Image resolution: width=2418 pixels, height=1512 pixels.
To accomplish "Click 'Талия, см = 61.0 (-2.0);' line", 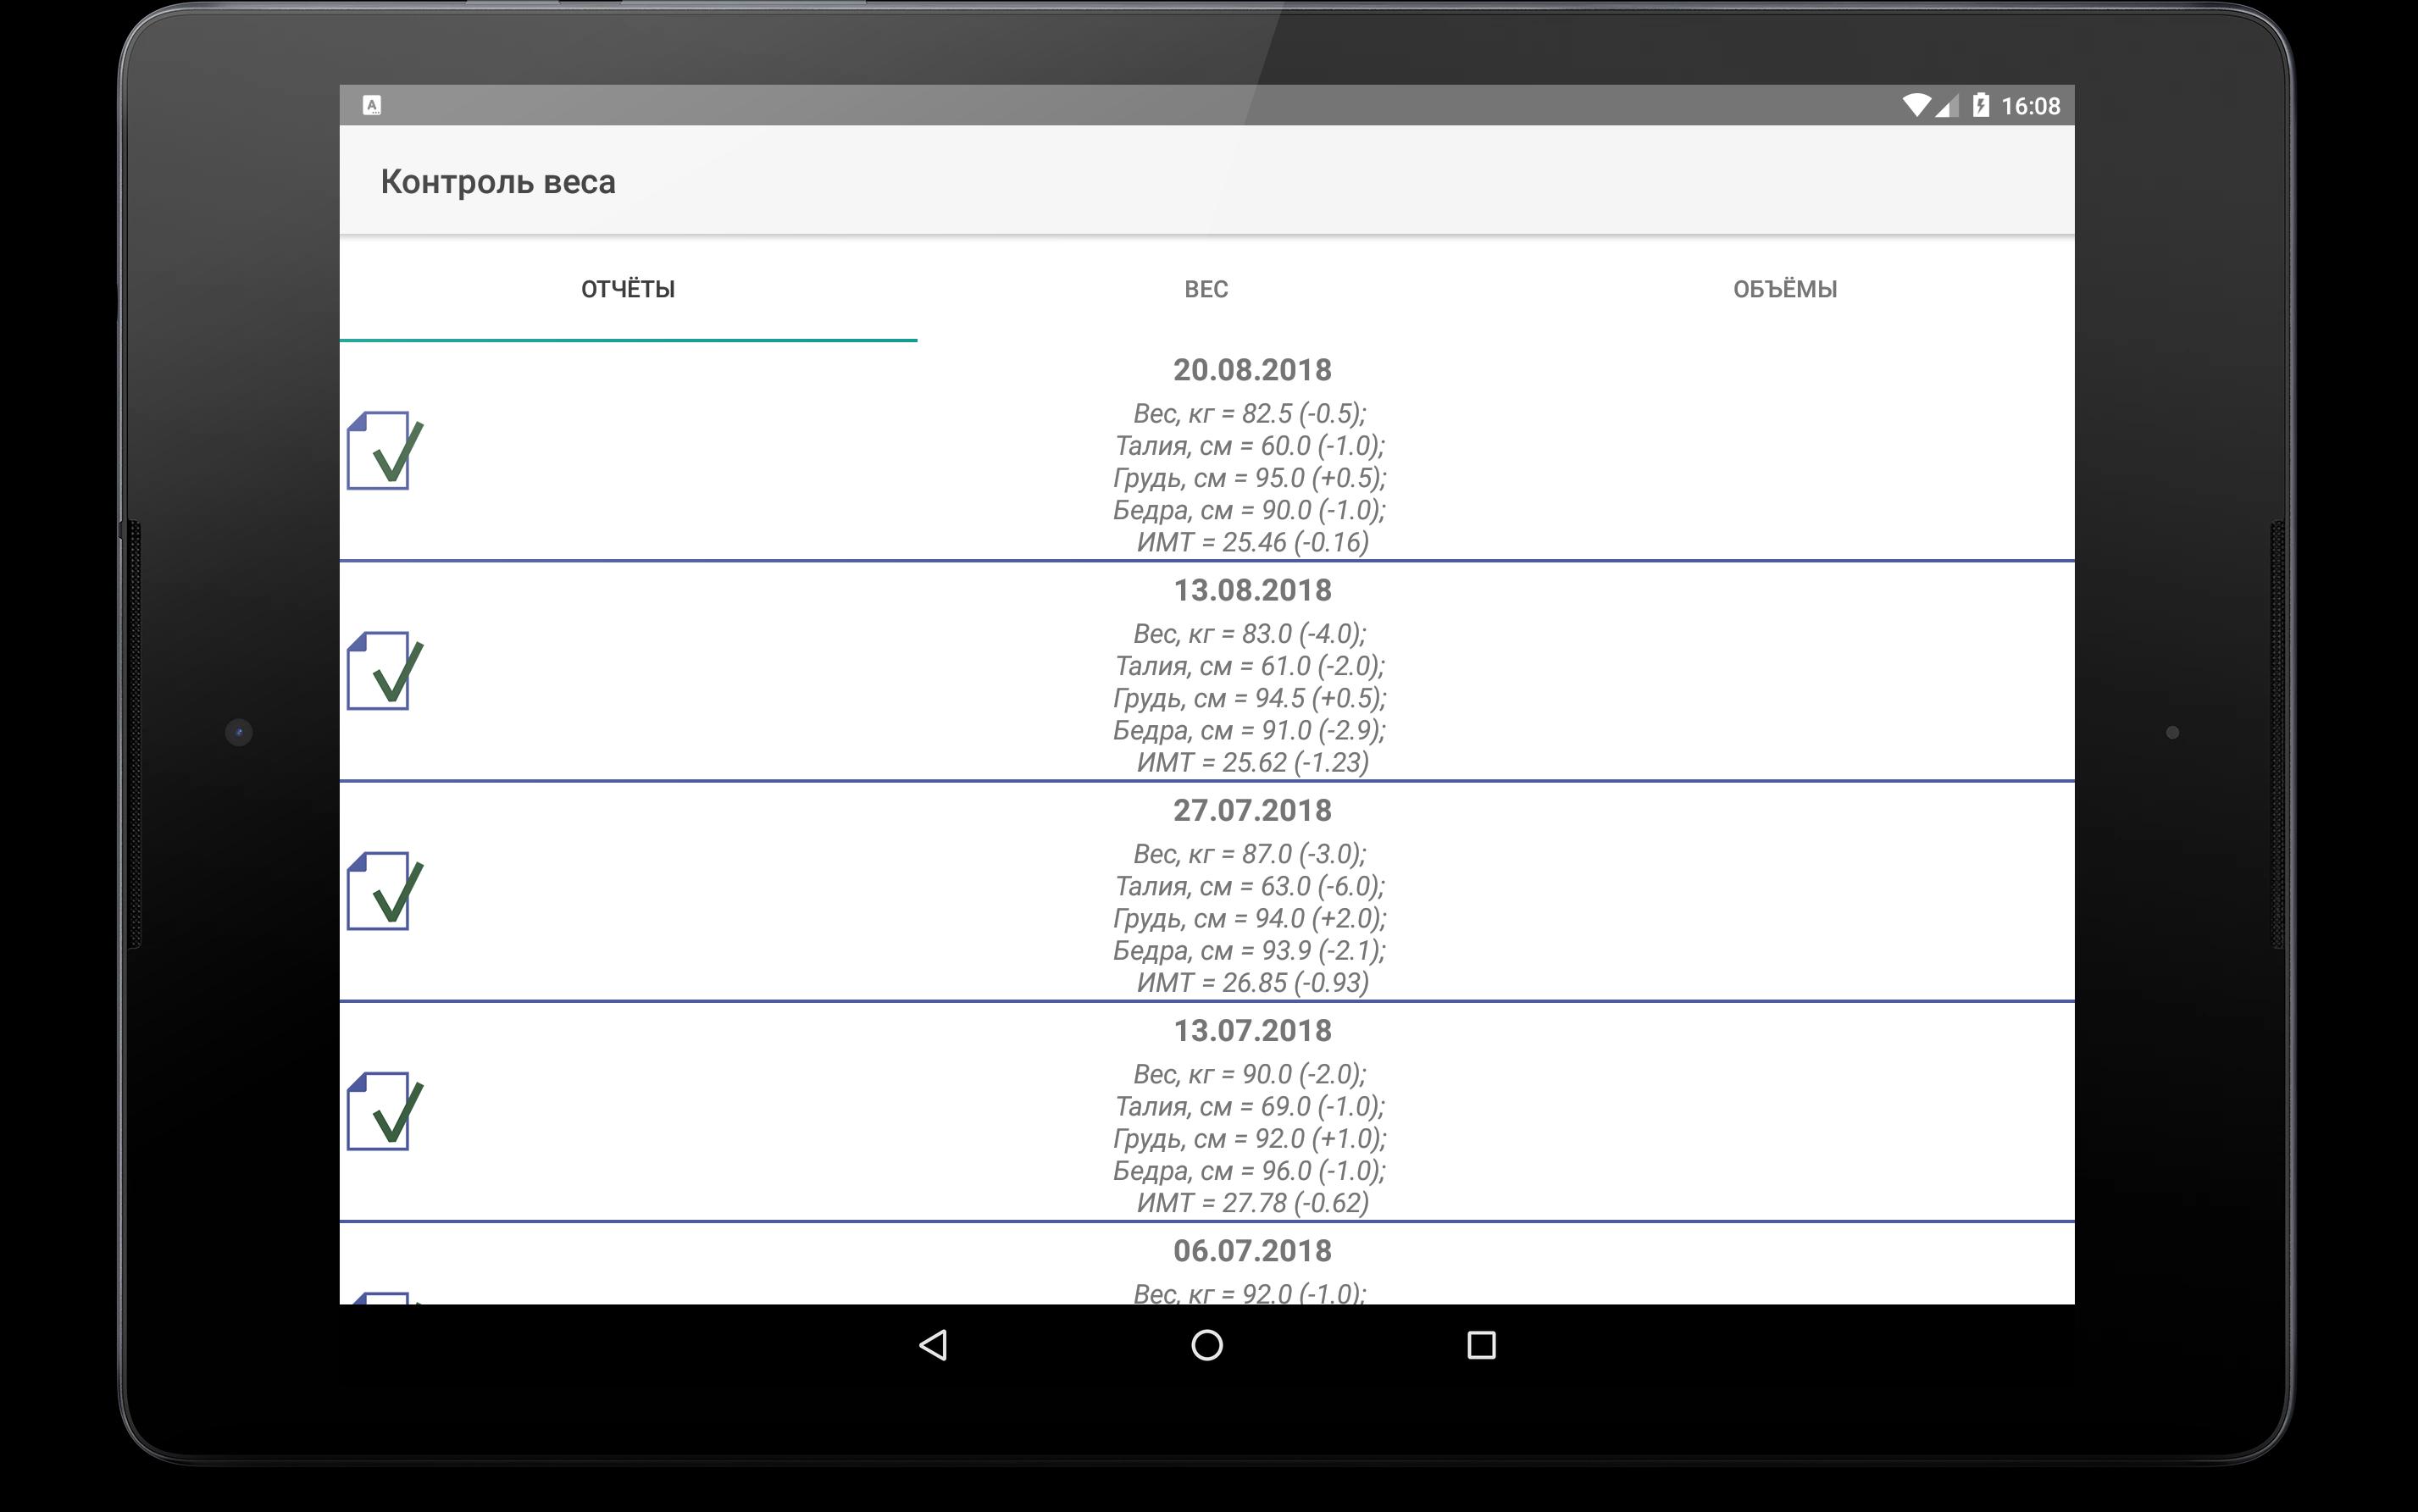I will click(x=1250, y=665).
